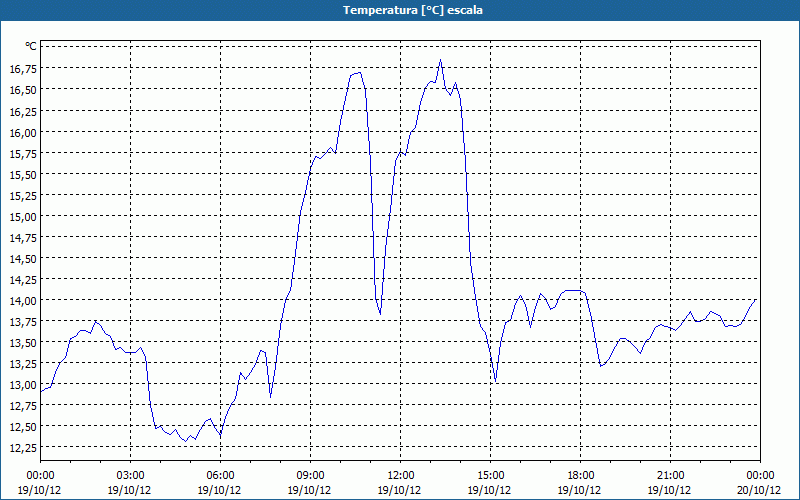Pick the 13,50 axis label
Image resolution: width=800 pixels, height=500 pixels.
click(23, 342)
